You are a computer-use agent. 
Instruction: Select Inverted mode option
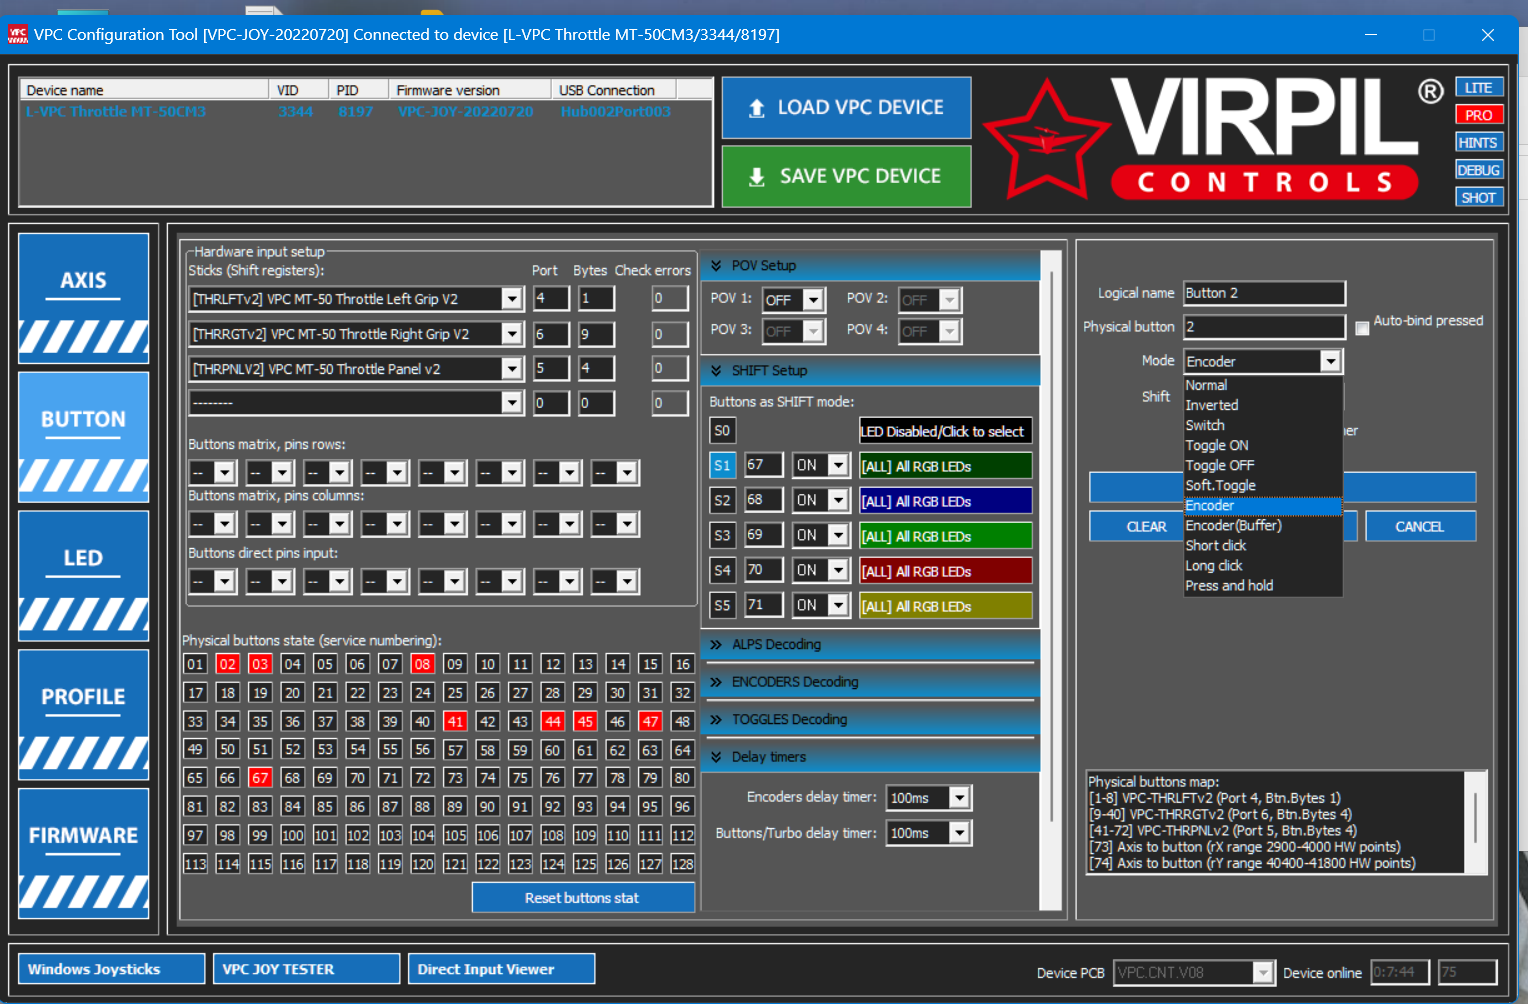[x=1262, y=406]
